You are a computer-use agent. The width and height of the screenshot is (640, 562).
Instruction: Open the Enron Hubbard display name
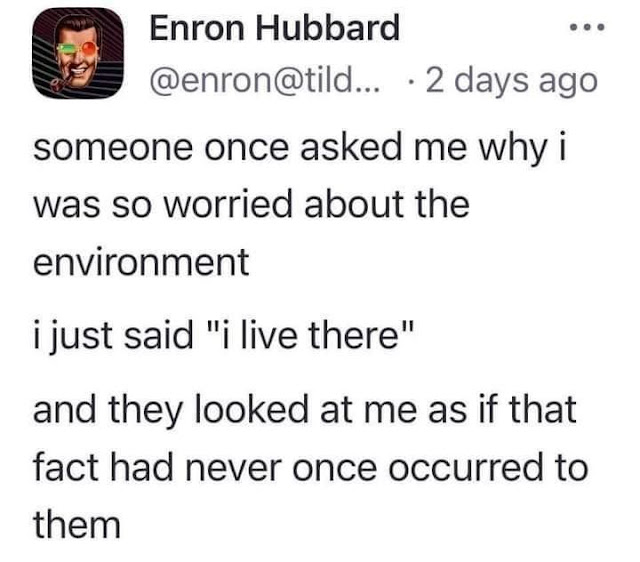pyautogui.click(x=274, y=28)
